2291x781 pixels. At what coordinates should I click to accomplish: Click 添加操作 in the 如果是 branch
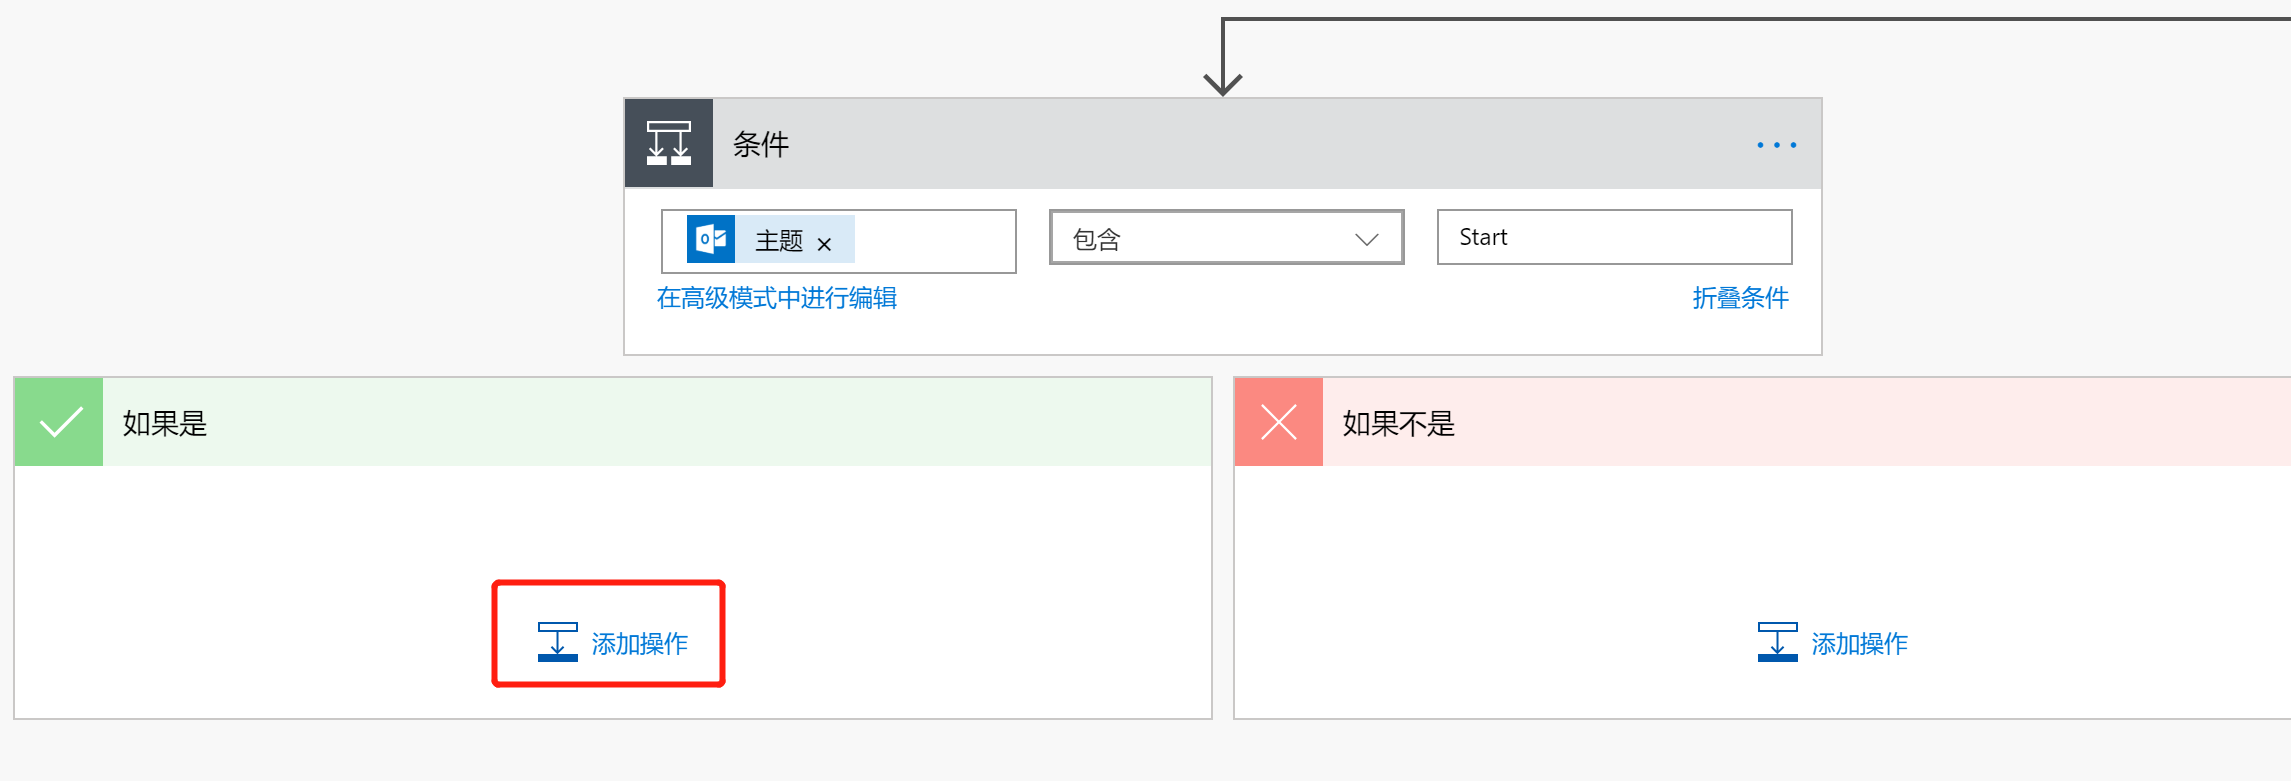click(x=640, y=643)
